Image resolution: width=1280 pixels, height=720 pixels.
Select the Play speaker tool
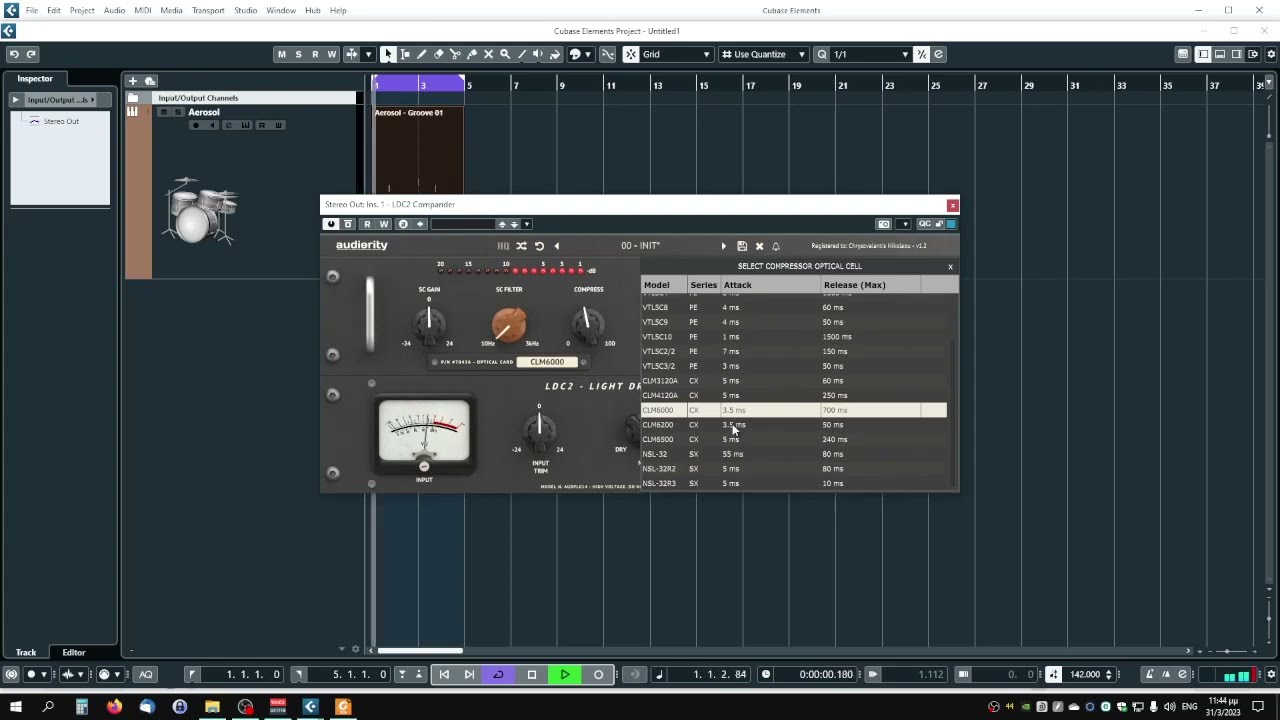pyautogui.click(x=538, y=54)
